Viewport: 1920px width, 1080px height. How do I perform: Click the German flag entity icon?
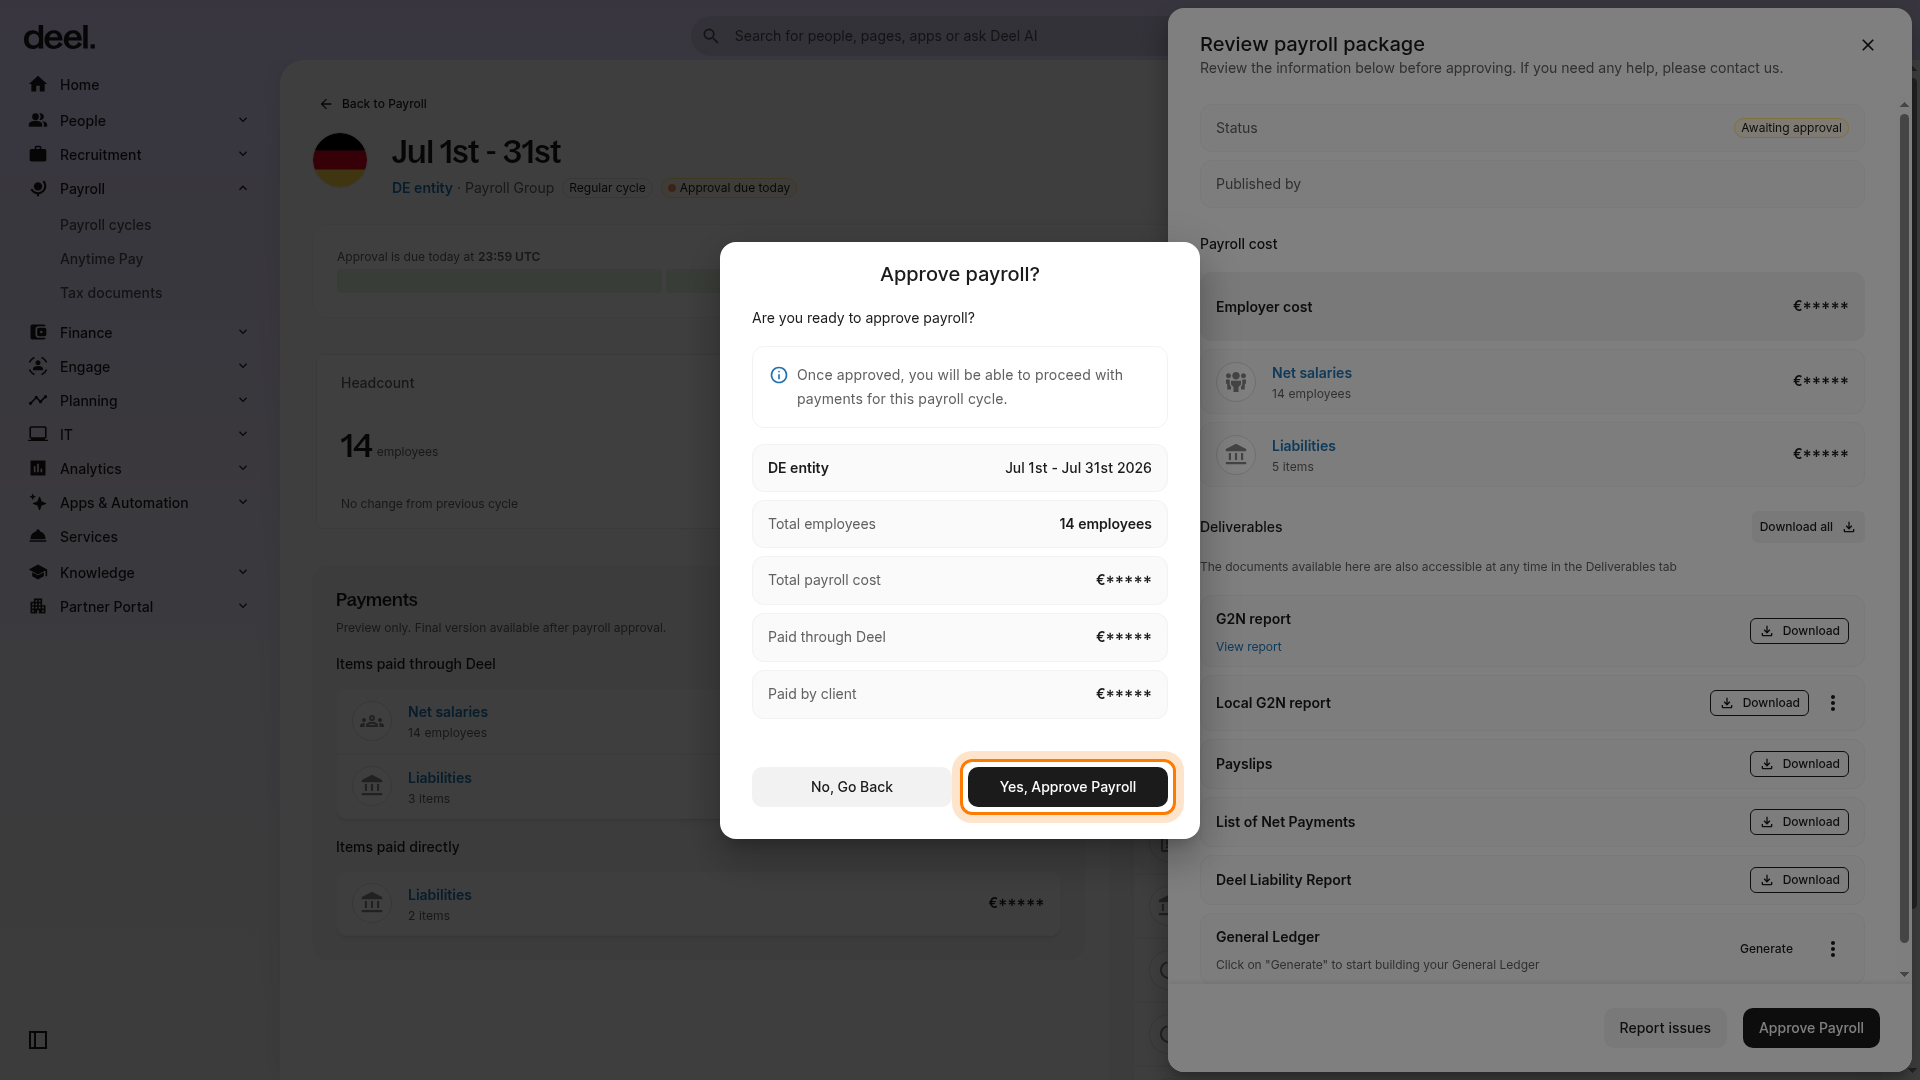click(340, 160)
